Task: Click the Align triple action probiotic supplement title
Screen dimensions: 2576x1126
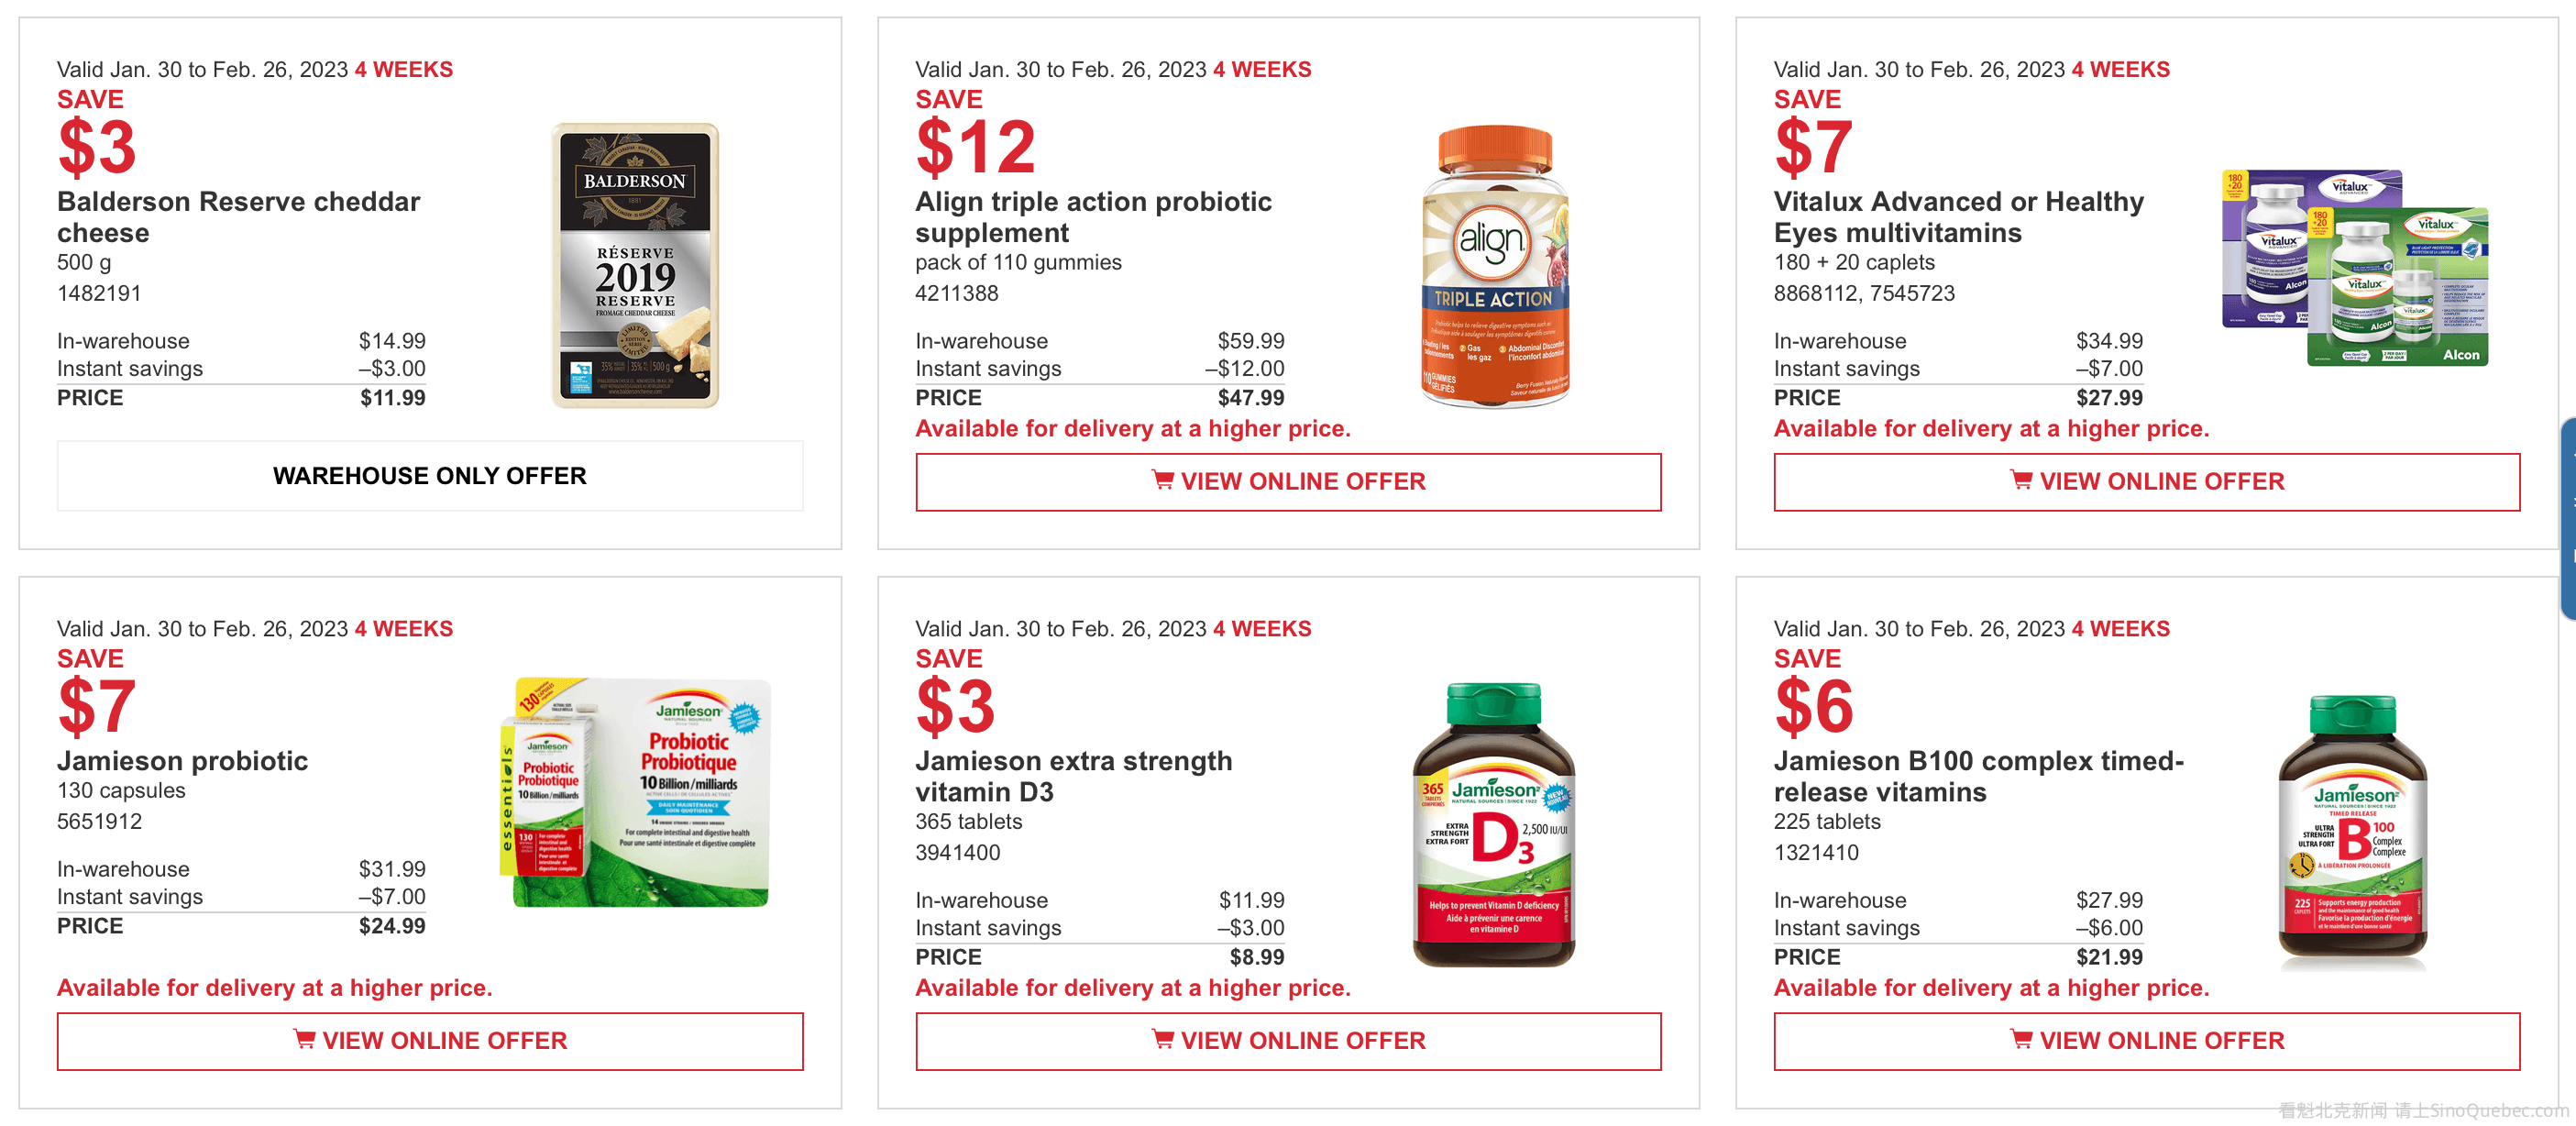Action: [x=1093, y=217]
